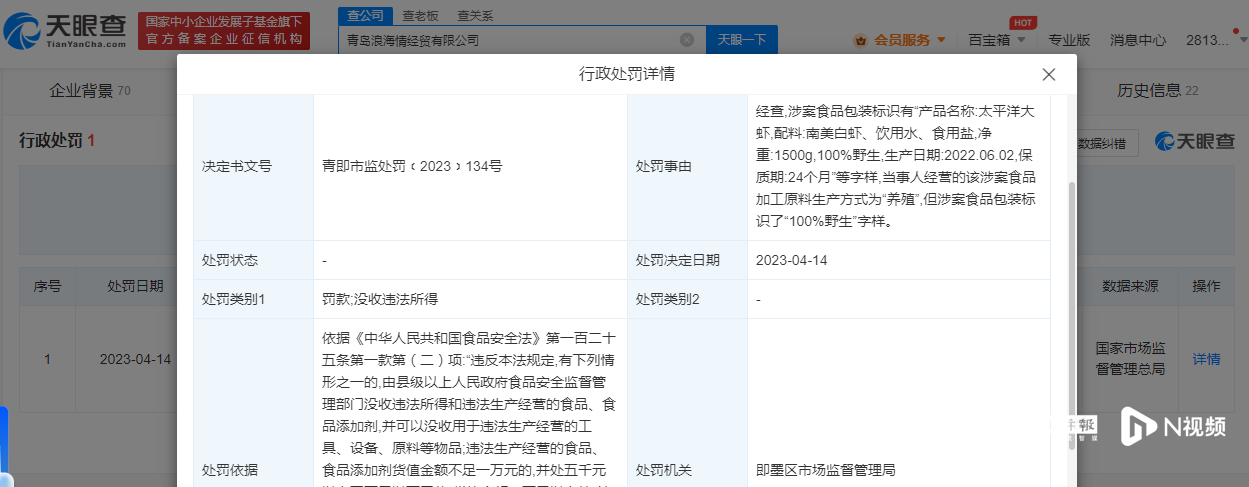This screenshot has height=487, width=1249.
Task: Click the dialog's vertical scrollbar
Action: pyautogui.click(x=1071, y=300)
